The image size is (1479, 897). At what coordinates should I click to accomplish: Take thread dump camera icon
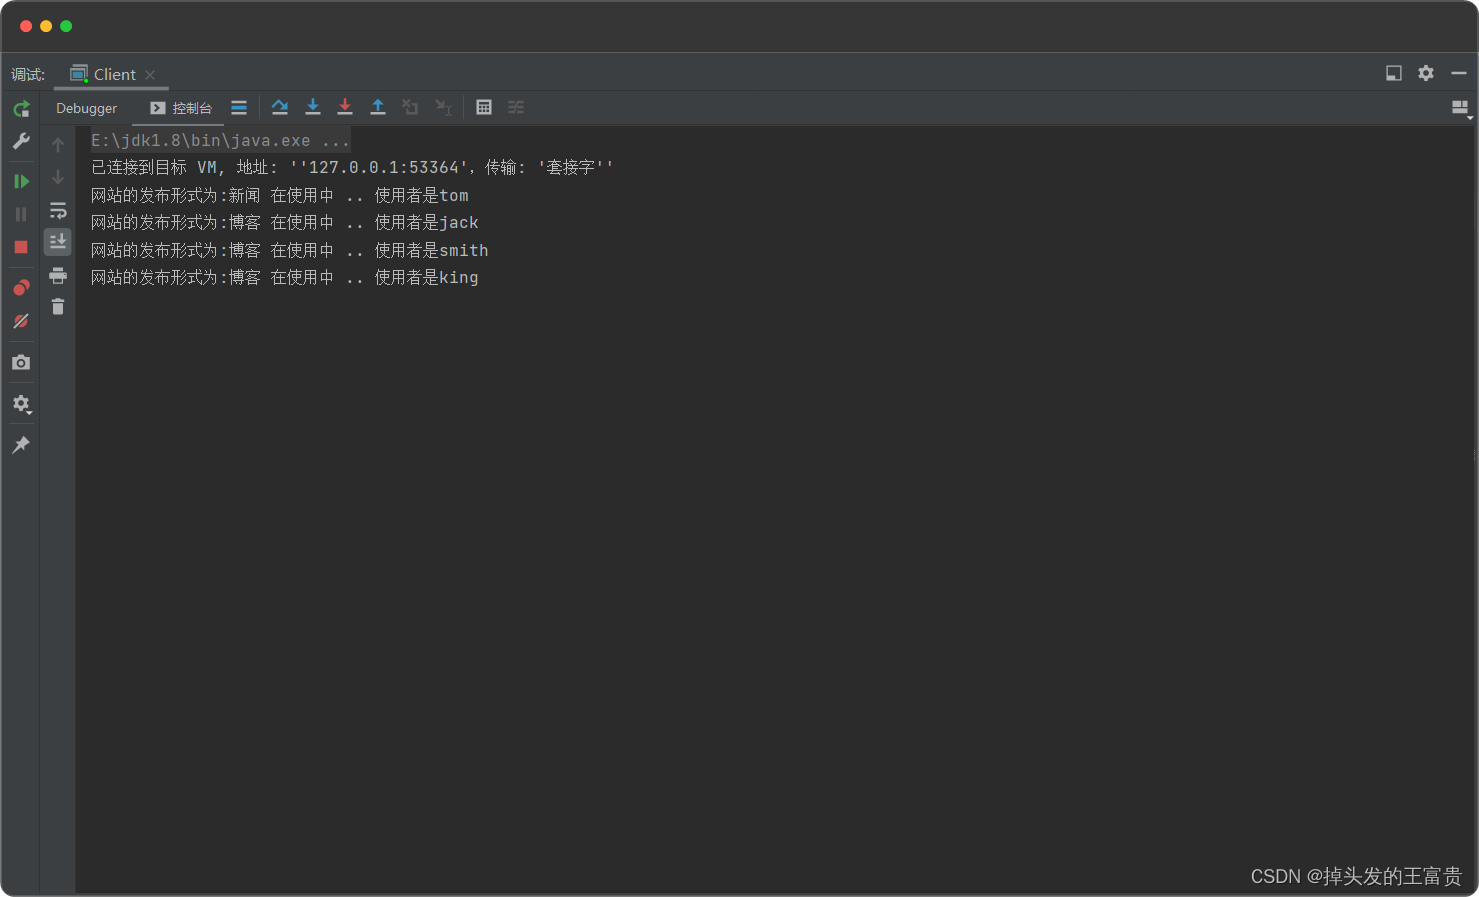(x=21, y=362)
